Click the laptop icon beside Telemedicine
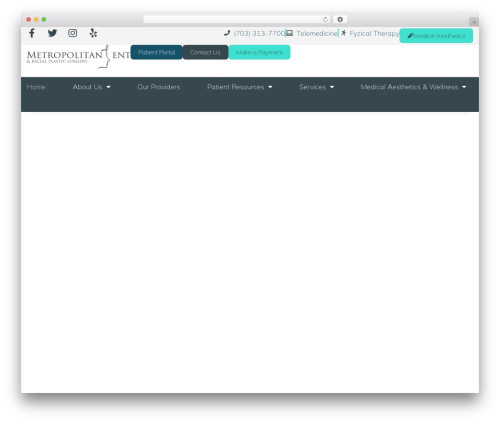 tap(290, 33)
